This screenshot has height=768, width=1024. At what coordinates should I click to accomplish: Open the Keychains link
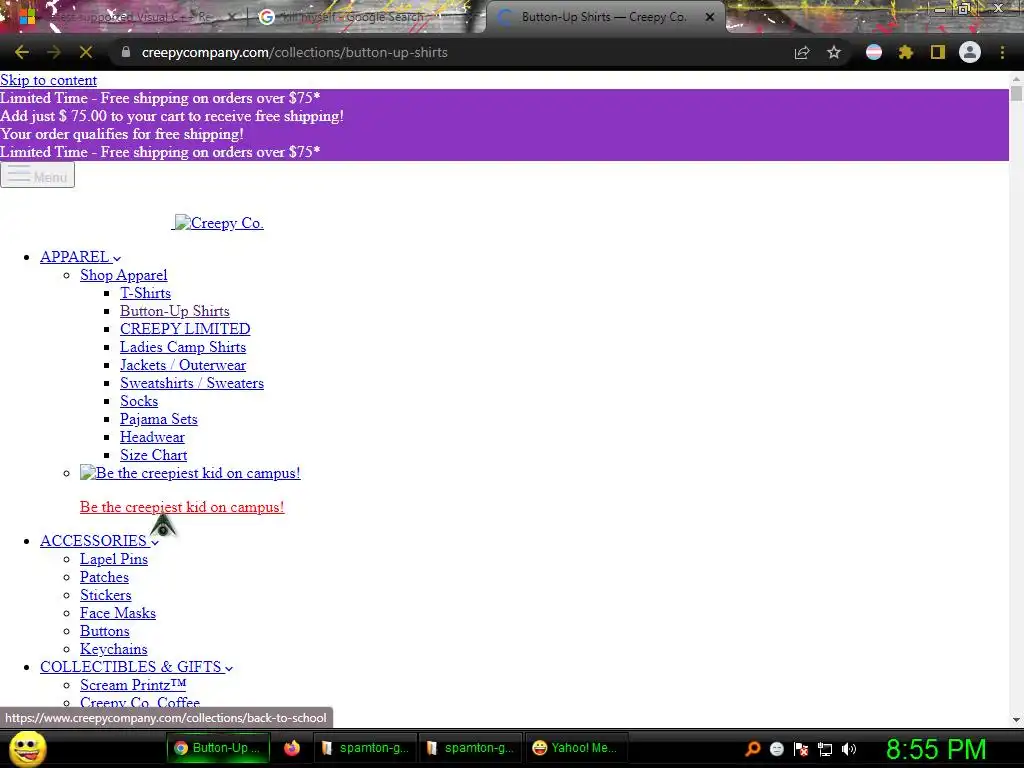(x=114, y=649)
